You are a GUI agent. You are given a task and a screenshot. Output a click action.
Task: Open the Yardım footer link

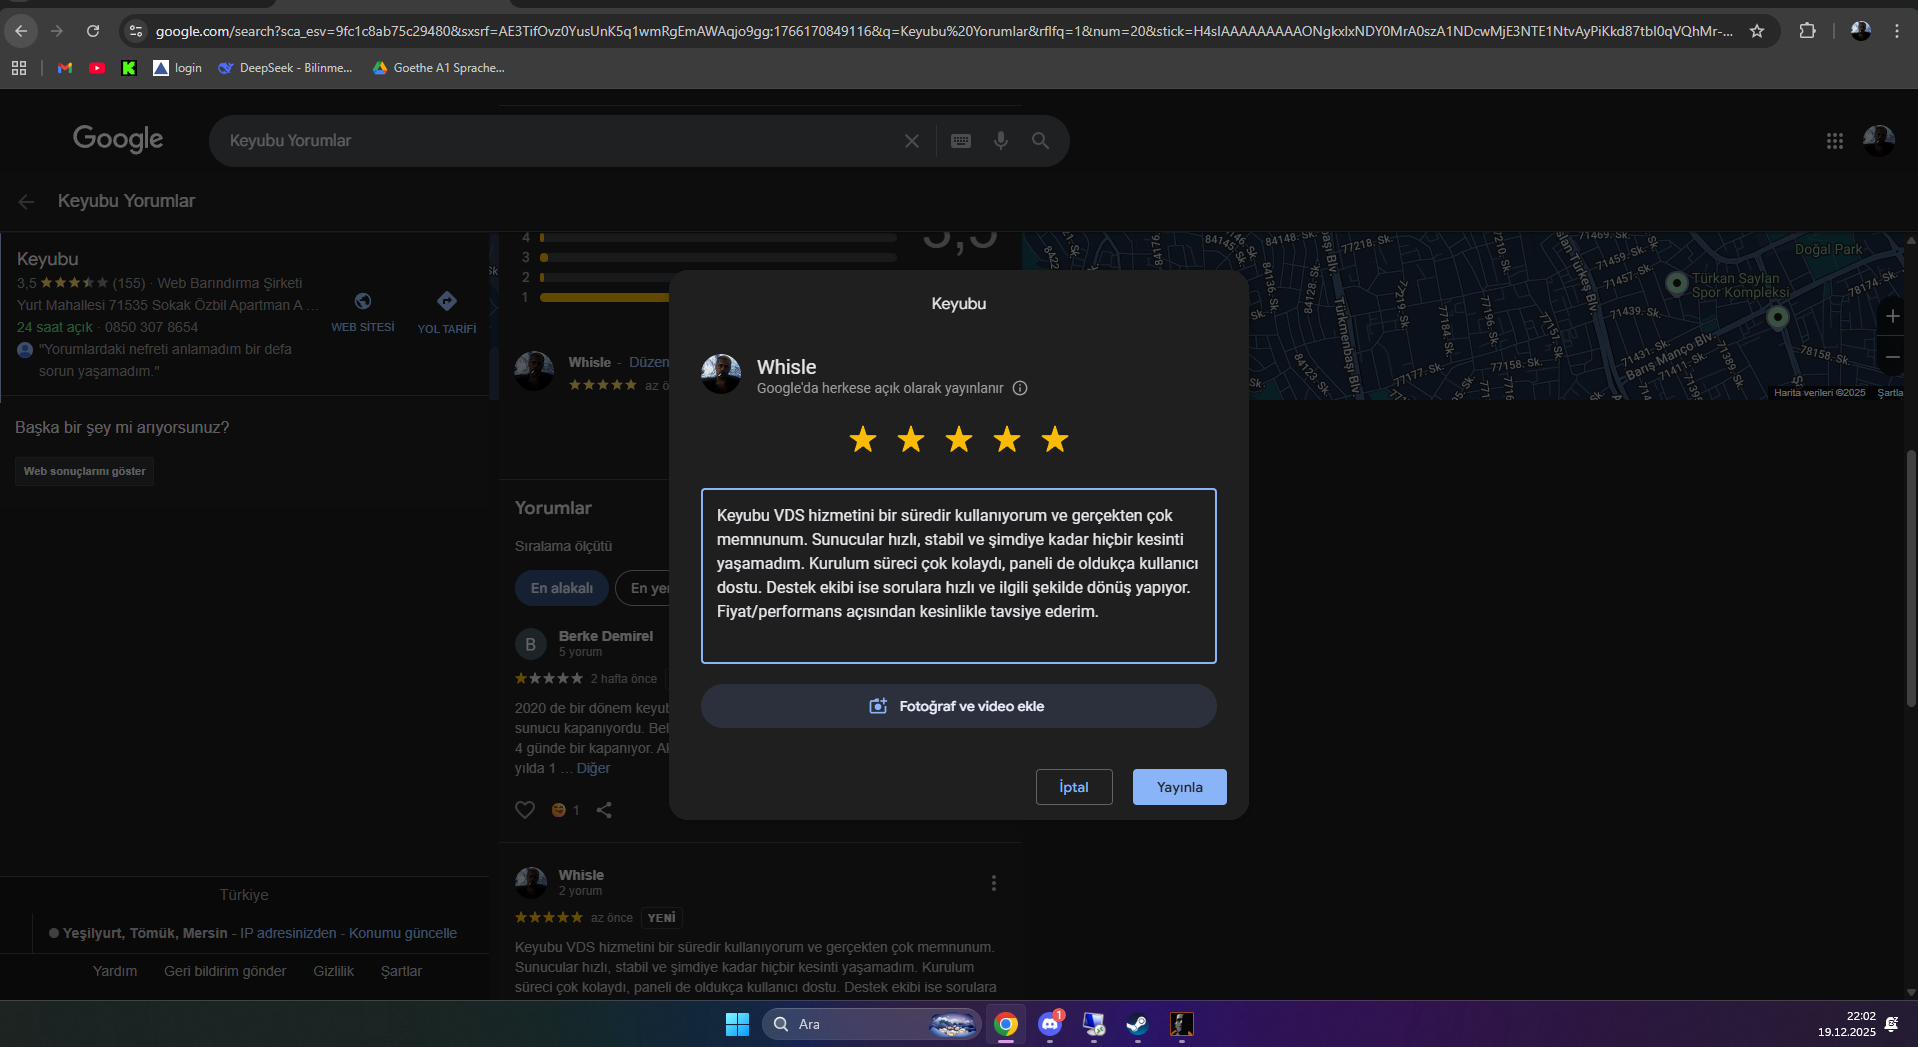[115, 971]
